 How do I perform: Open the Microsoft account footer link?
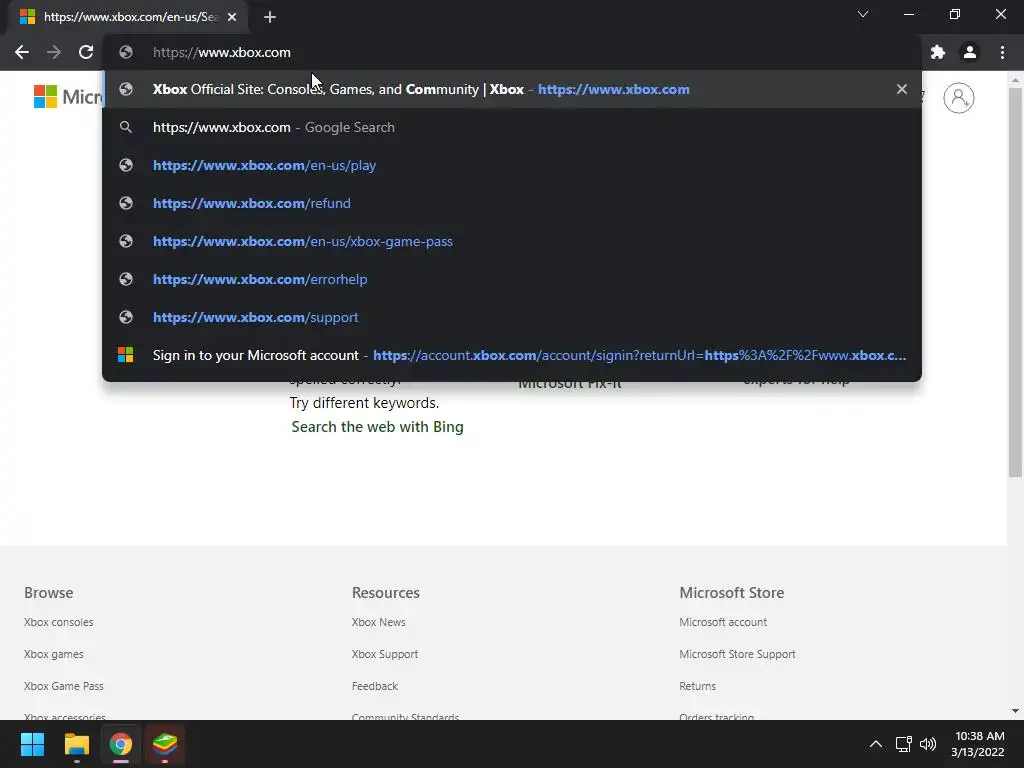723,622
